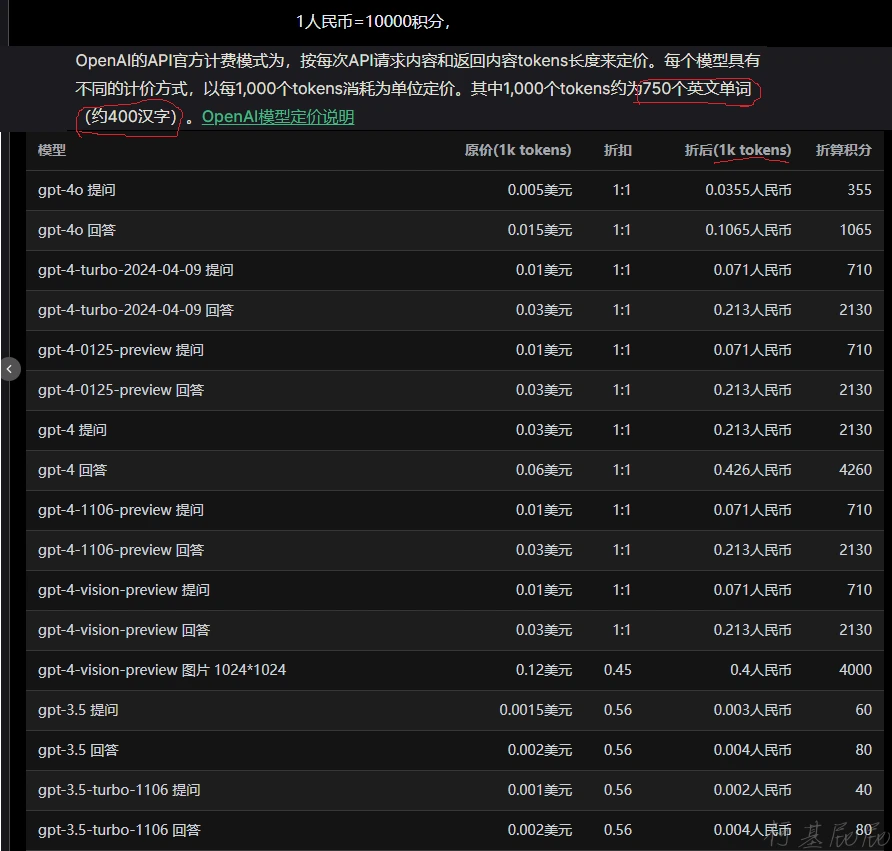Click 0.002美元 in the gpt-3.5-turbo-1106 回答 row
The height and width of the screenshot is (851, 892).
click(x=540, y=830)
